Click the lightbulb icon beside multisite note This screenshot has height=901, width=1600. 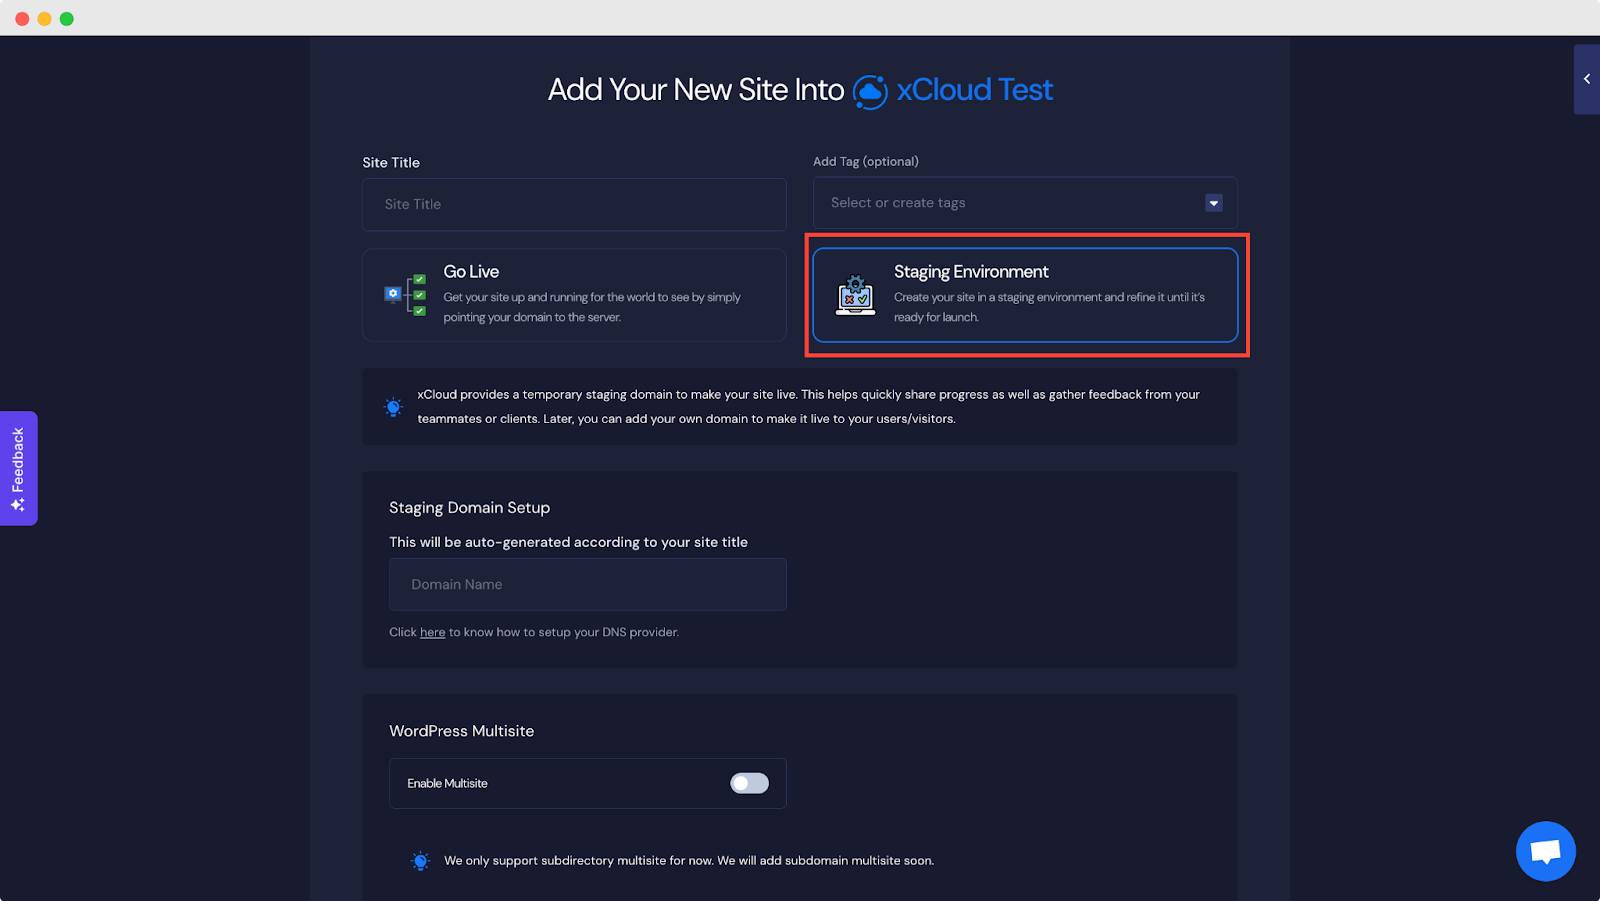(x=421, y=861)
